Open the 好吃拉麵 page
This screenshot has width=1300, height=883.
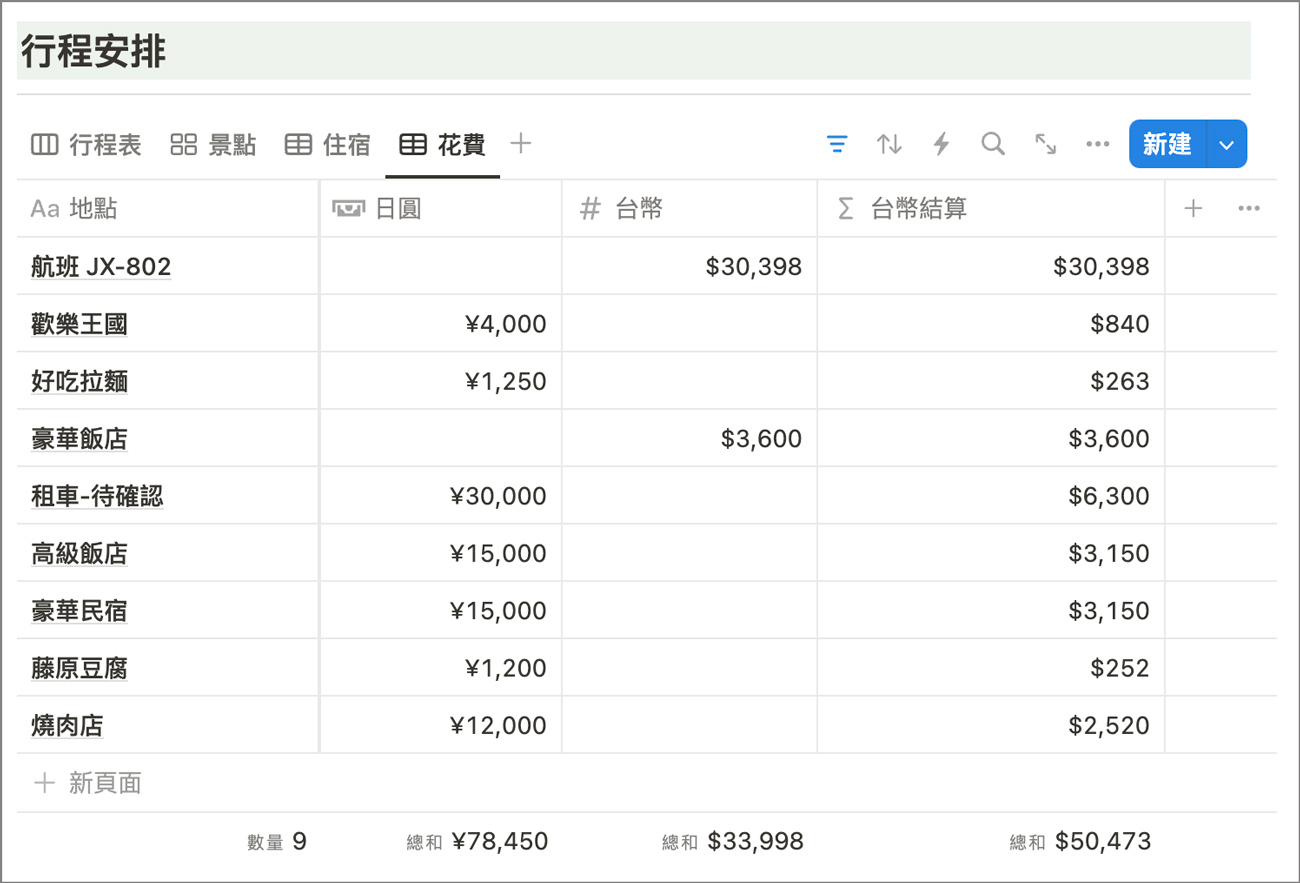pos(79,381)
